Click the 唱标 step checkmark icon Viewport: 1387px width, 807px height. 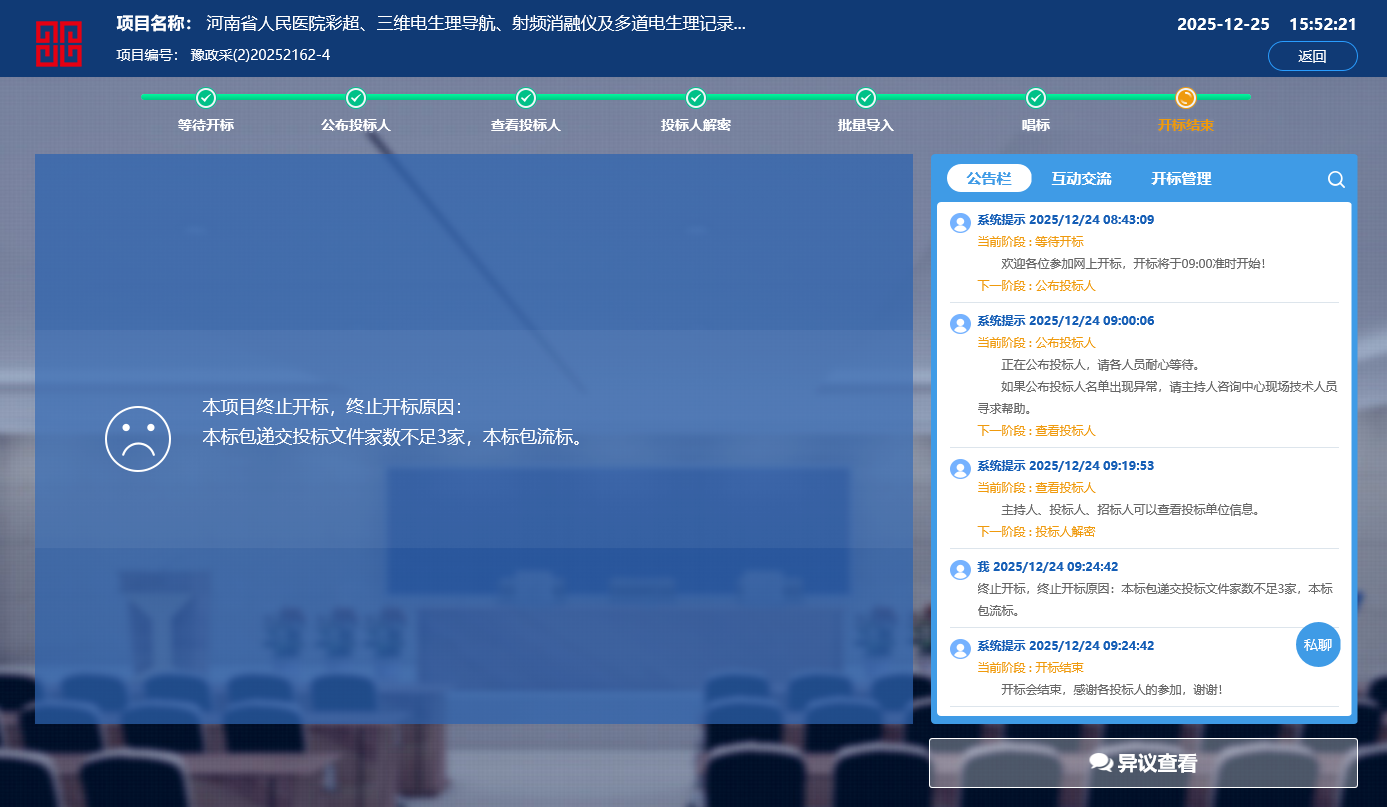pos(1036,98)
